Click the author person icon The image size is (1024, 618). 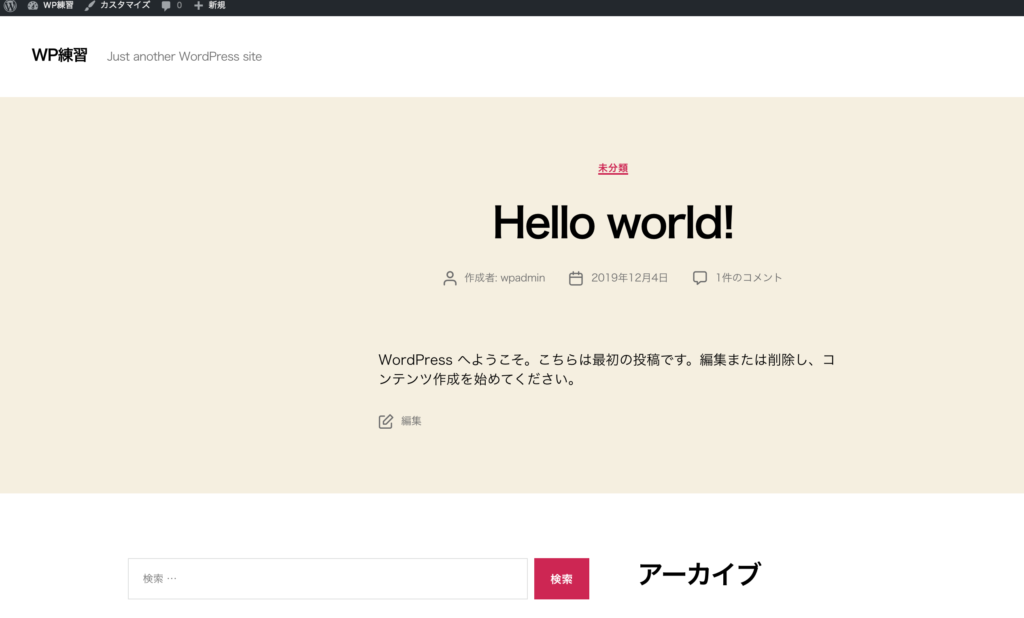pos(449,278)
